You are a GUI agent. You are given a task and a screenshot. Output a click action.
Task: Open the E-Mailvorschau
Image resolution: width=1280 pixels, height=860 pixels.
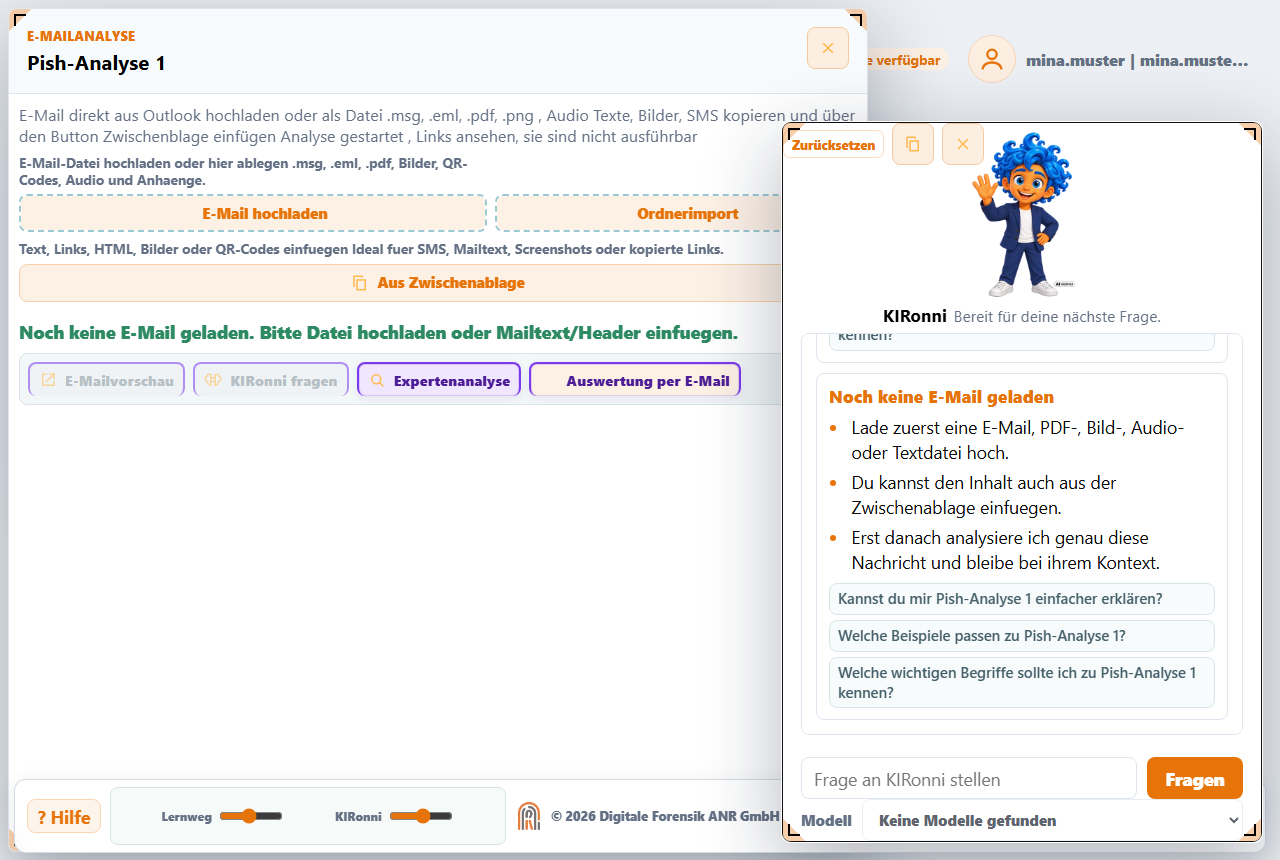107,380
